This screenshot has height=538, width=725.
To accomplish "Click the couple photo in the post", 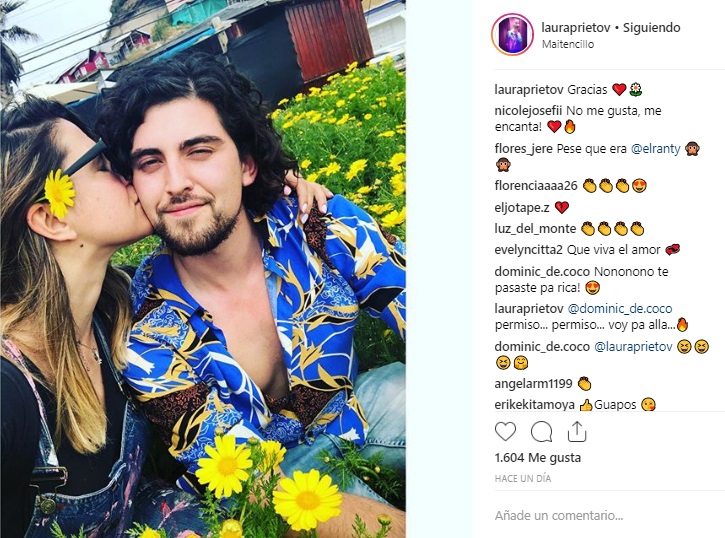I will pyautogui.click(x=203, y=269).
